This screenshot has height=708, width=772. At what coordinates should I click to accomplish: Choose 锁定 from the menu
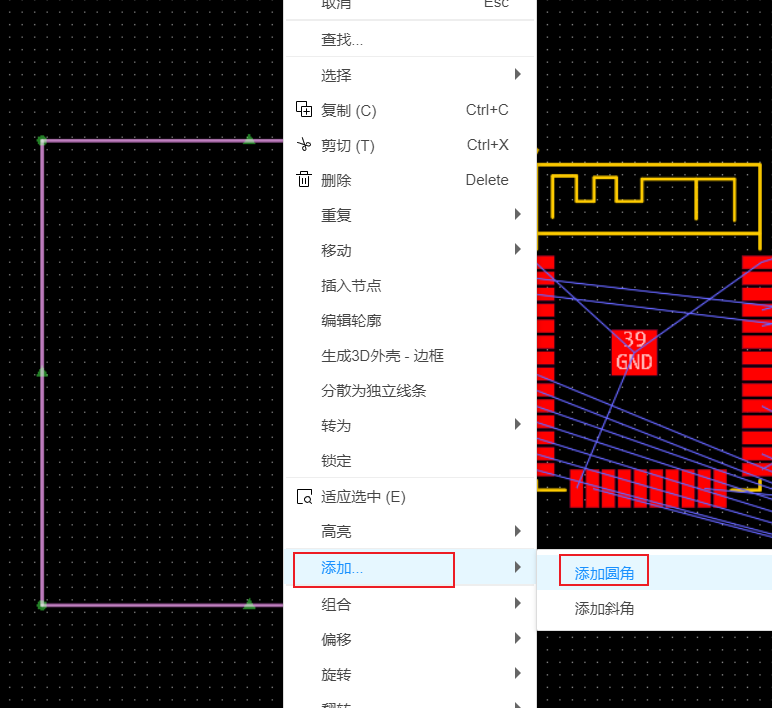[x=410, y=461]
